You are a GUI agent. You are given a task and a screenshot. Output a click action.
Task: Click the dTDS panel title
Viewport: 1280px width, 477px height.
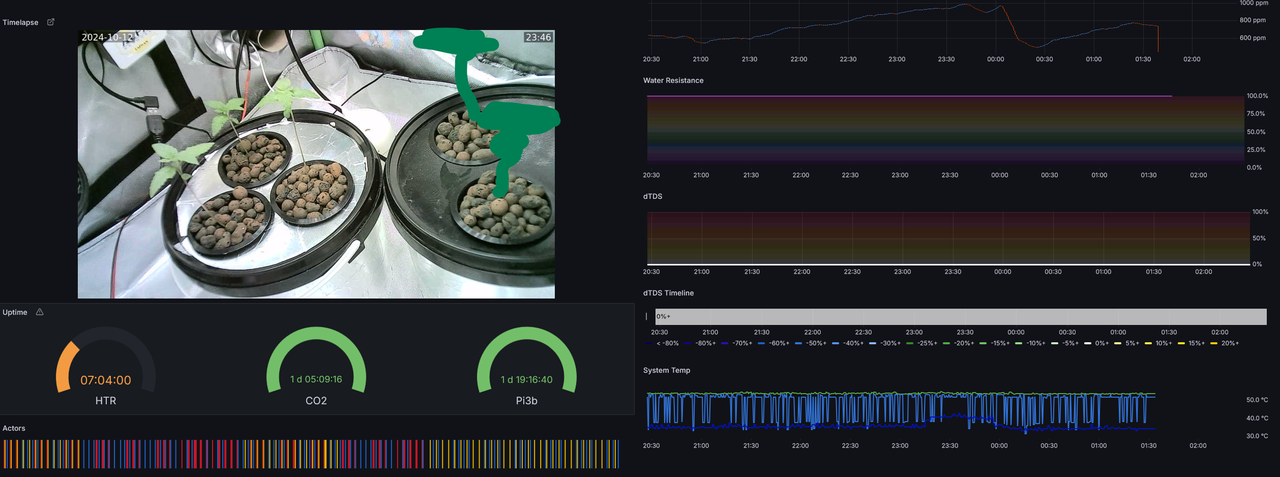point(652,196)
